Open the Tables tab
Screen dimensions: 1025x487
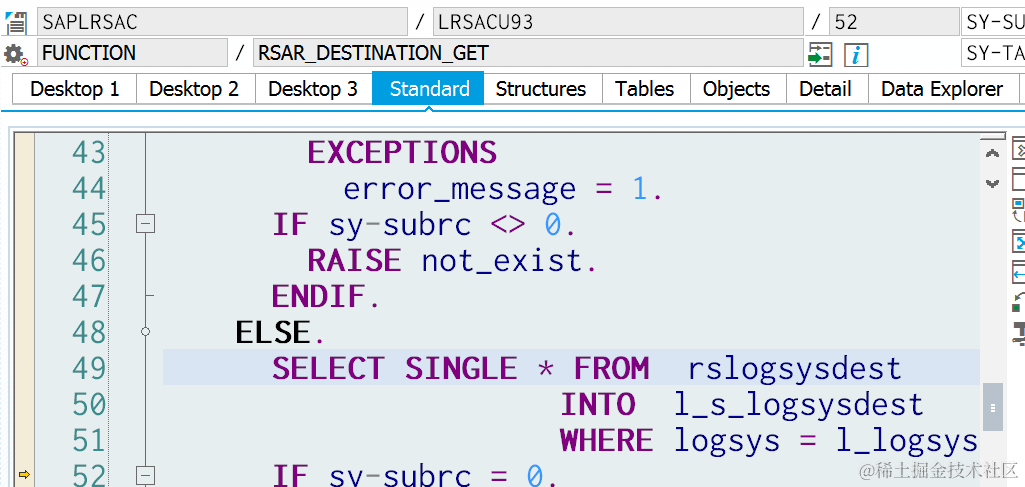[645, 89]
